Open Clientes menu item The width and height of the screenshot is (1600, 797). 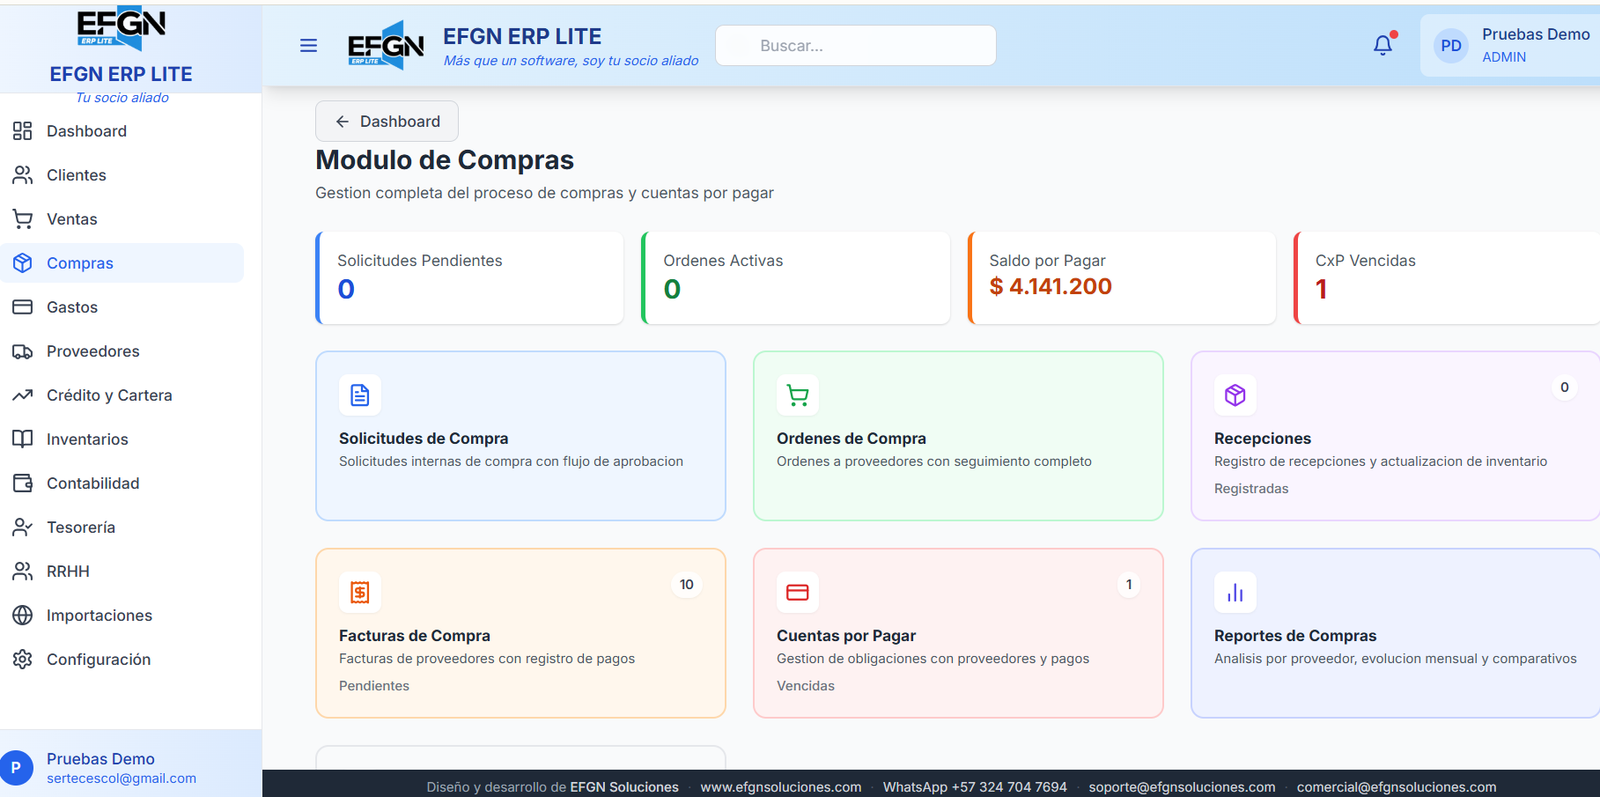[x=122, y=175]
